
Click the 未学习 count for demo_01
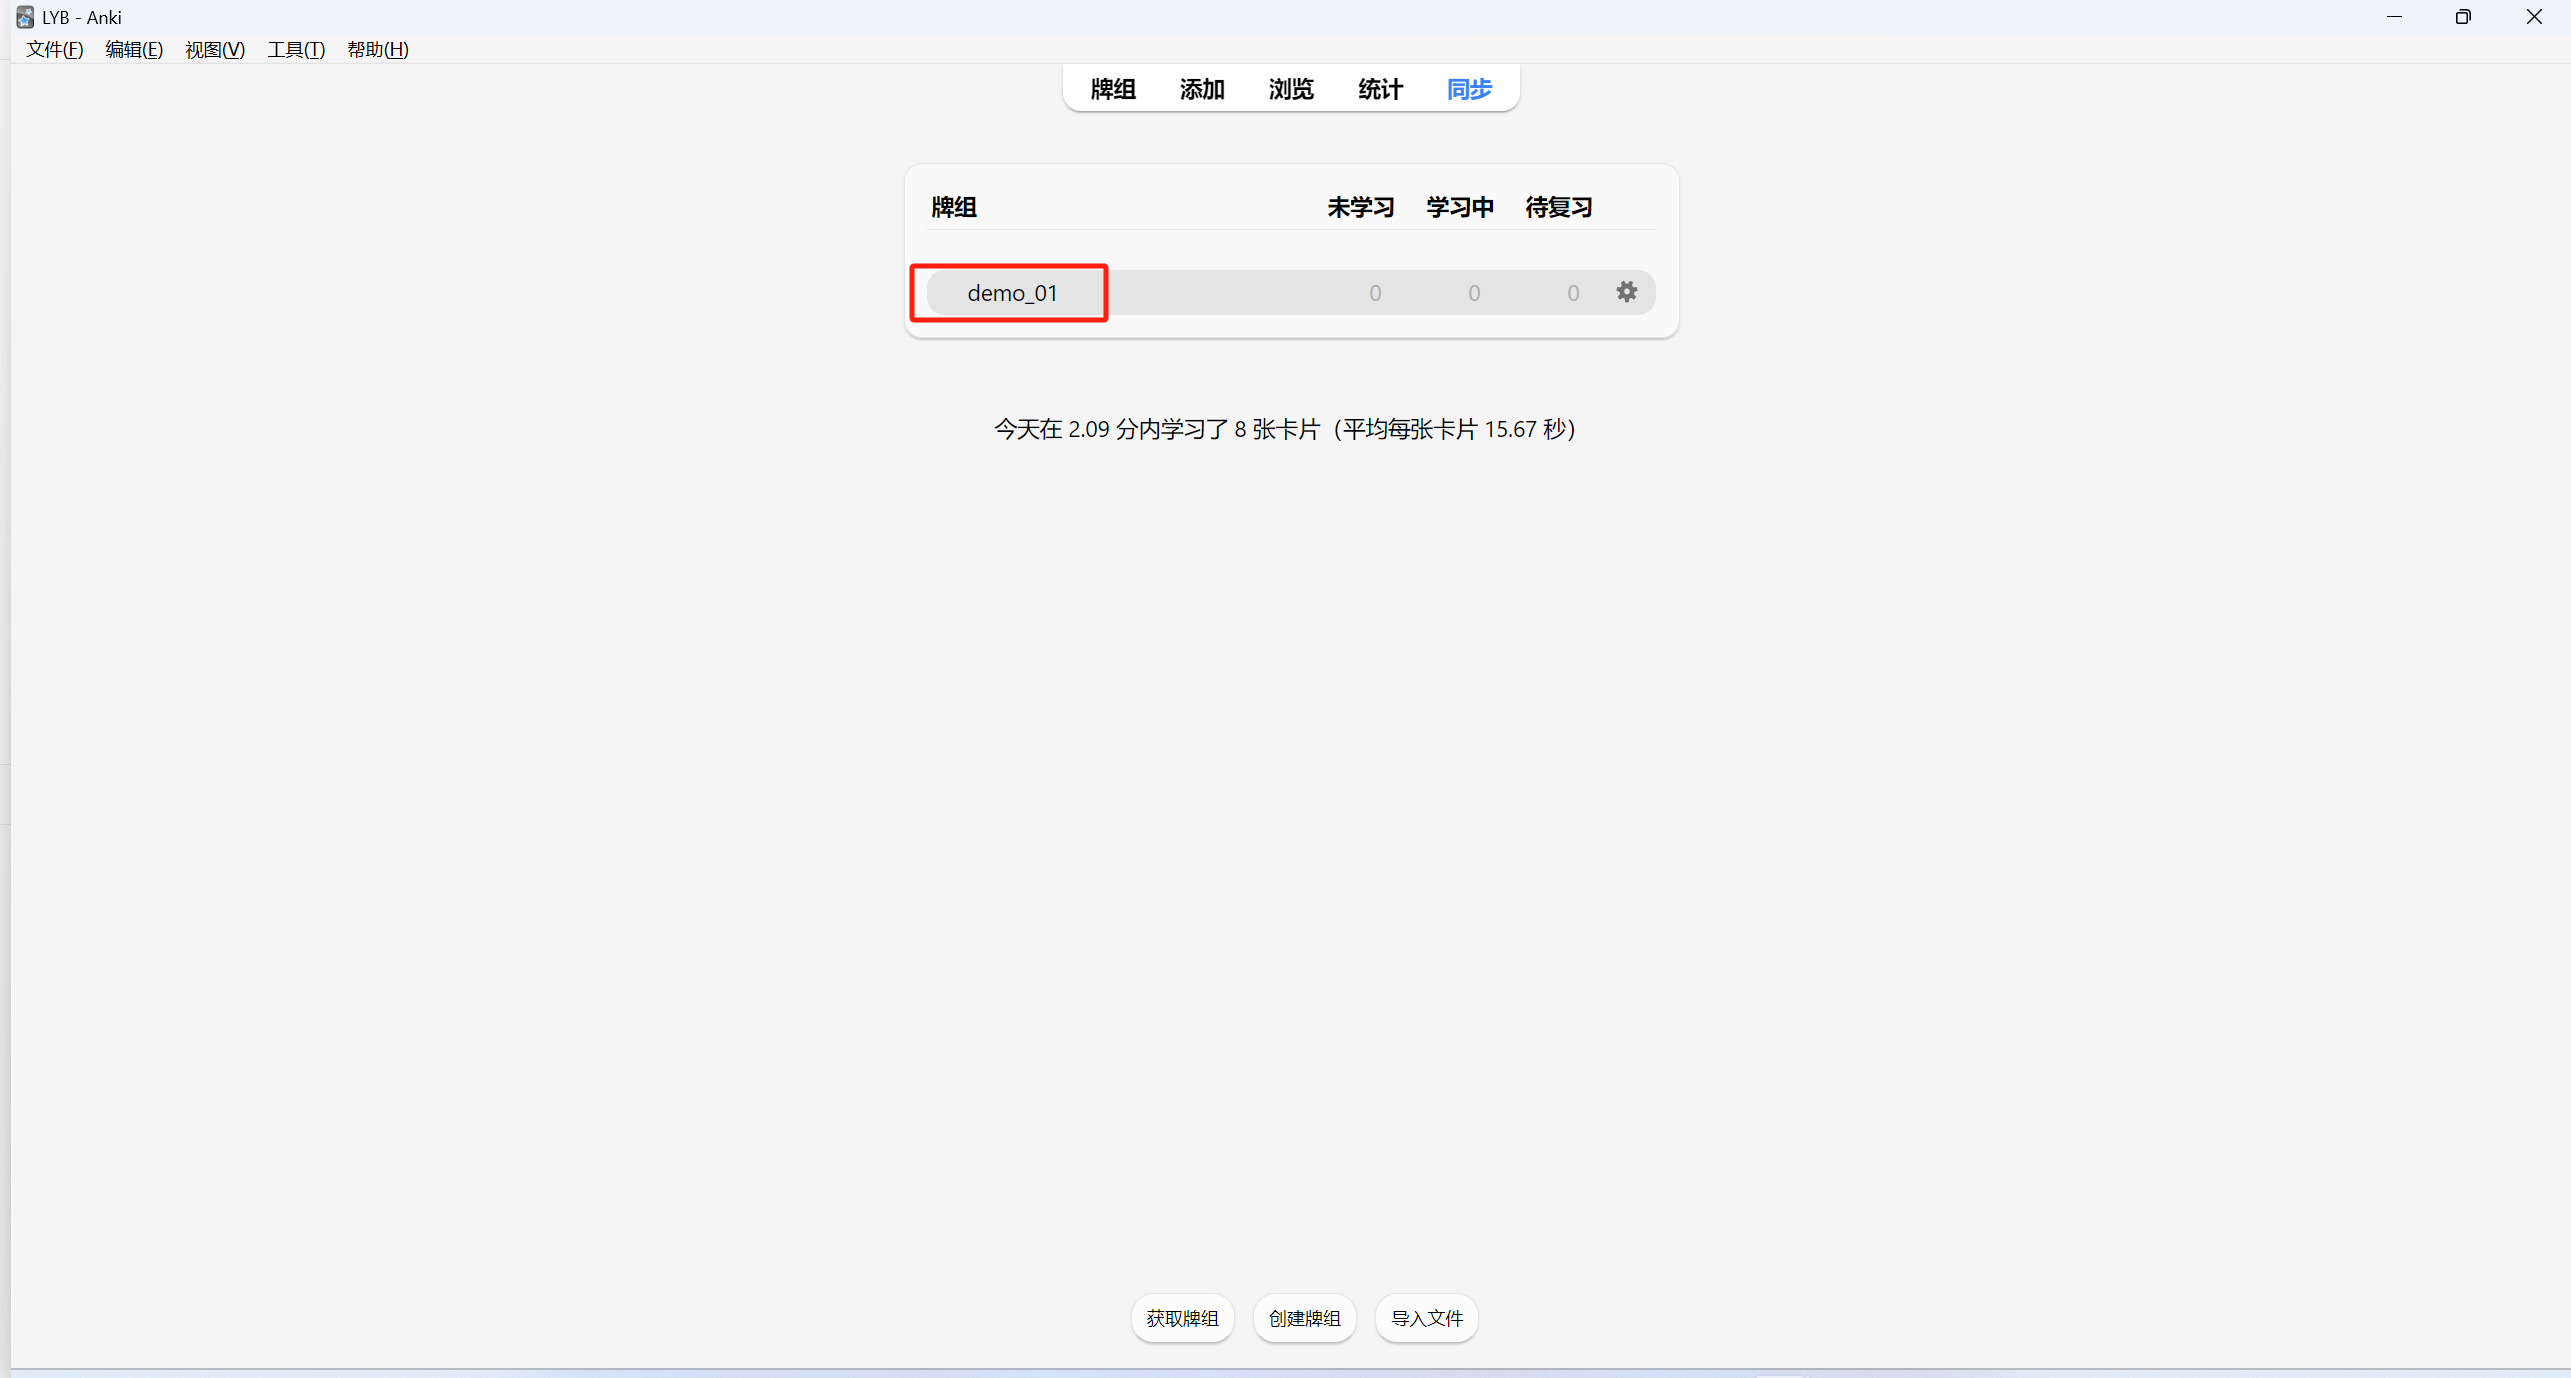(1374, 293)
